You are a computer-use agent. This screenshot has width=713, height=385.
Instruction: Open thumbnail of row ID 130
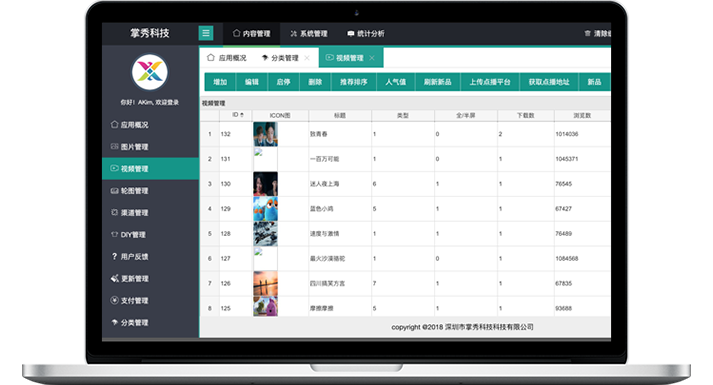pyautogui.click(x=265, y=184)
